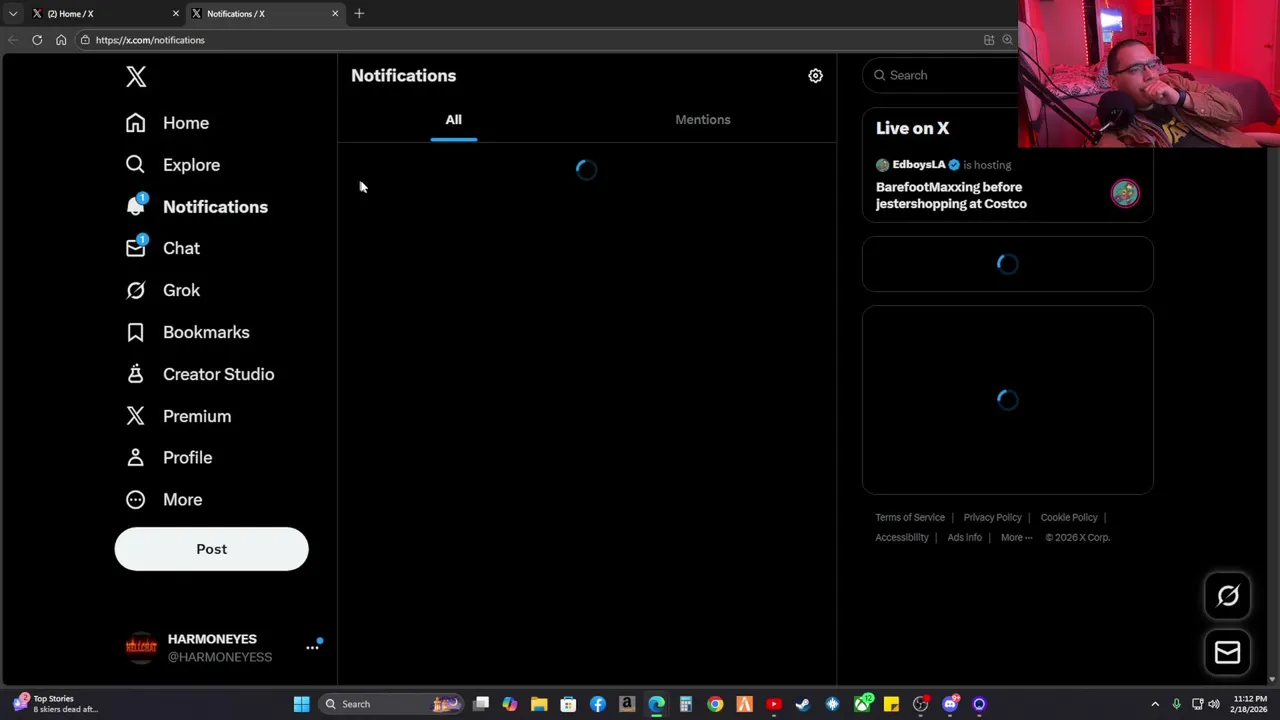
Task: Reload the page
Action: [x=37, y=40]
